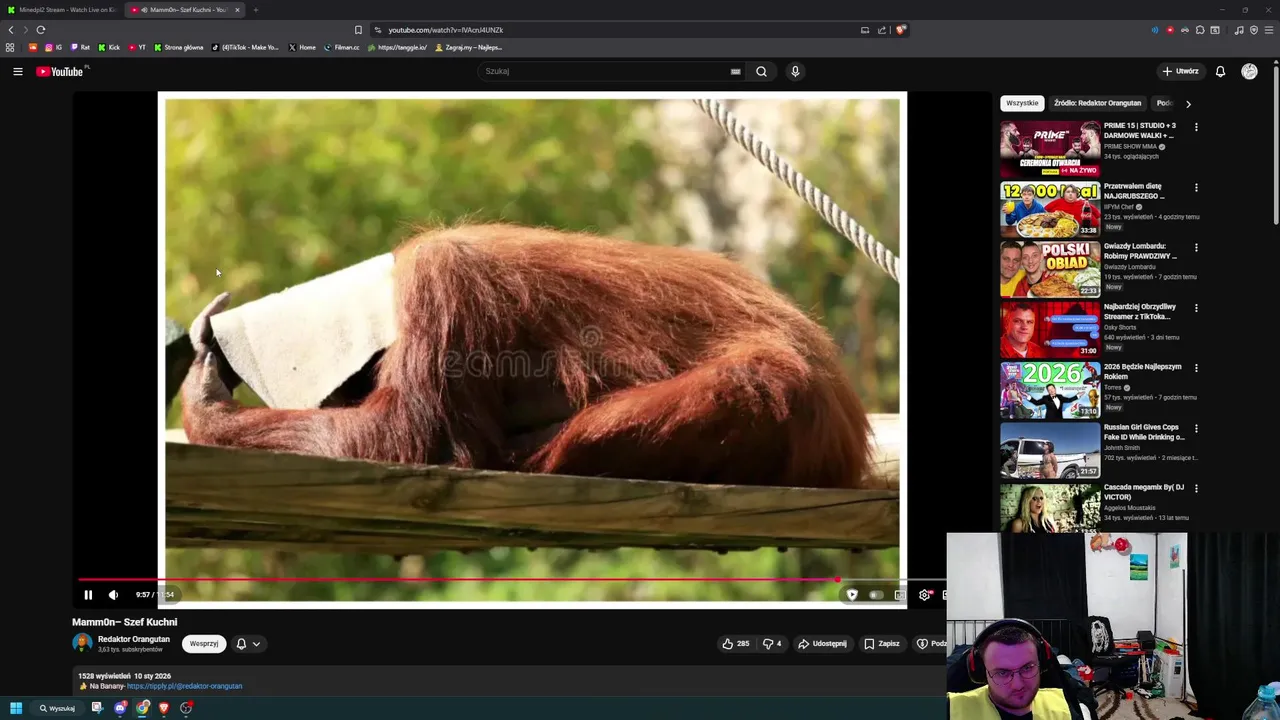Screen dimensions: 1280x720
Task: Click the shield play icon in player controls
Action: 852,595
